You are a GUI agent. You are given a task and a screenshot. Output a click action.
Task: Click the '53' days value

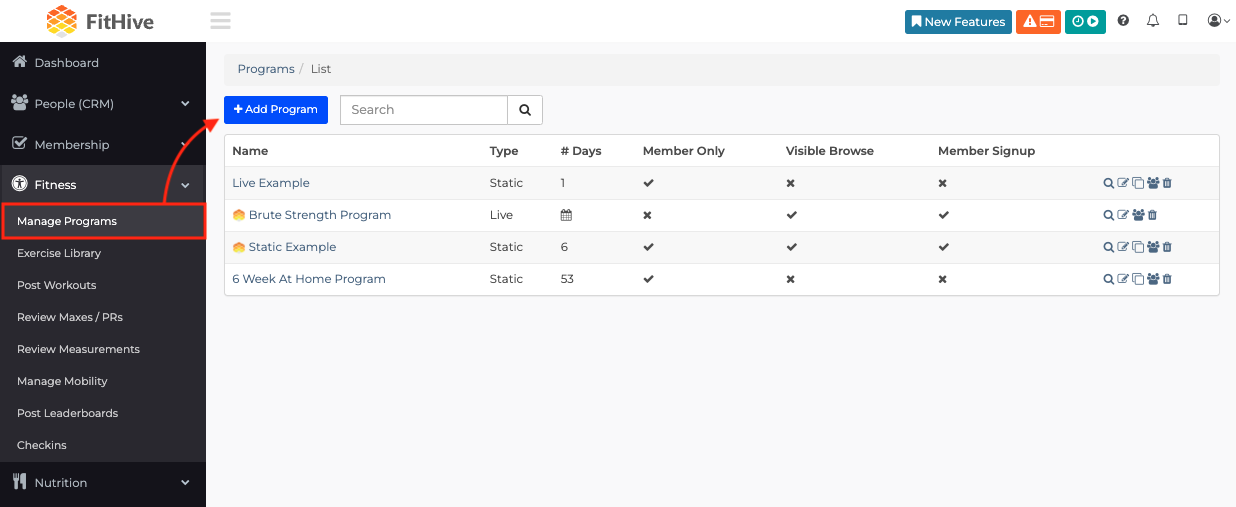[x=567, y=279]
